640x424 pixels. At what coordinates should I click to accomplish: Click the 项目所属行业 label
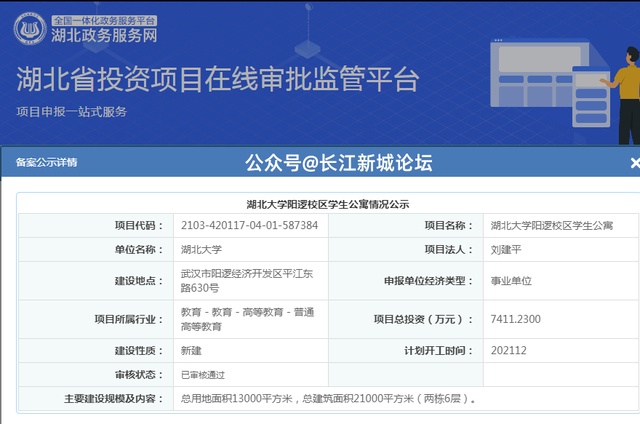pos(129,319)
